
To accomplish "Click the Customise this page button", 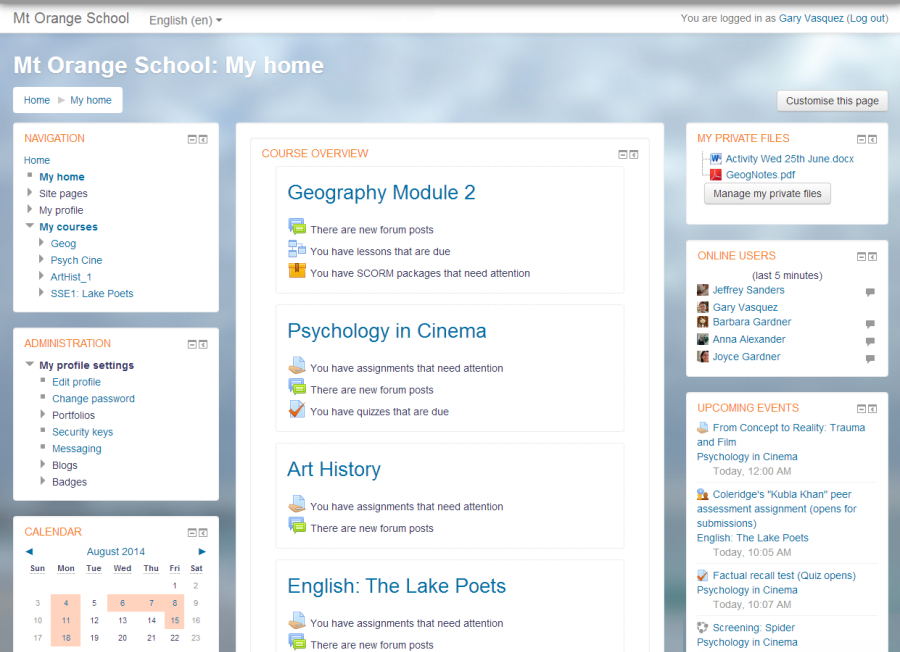I will pyautogui.click(x=832, y=100).
